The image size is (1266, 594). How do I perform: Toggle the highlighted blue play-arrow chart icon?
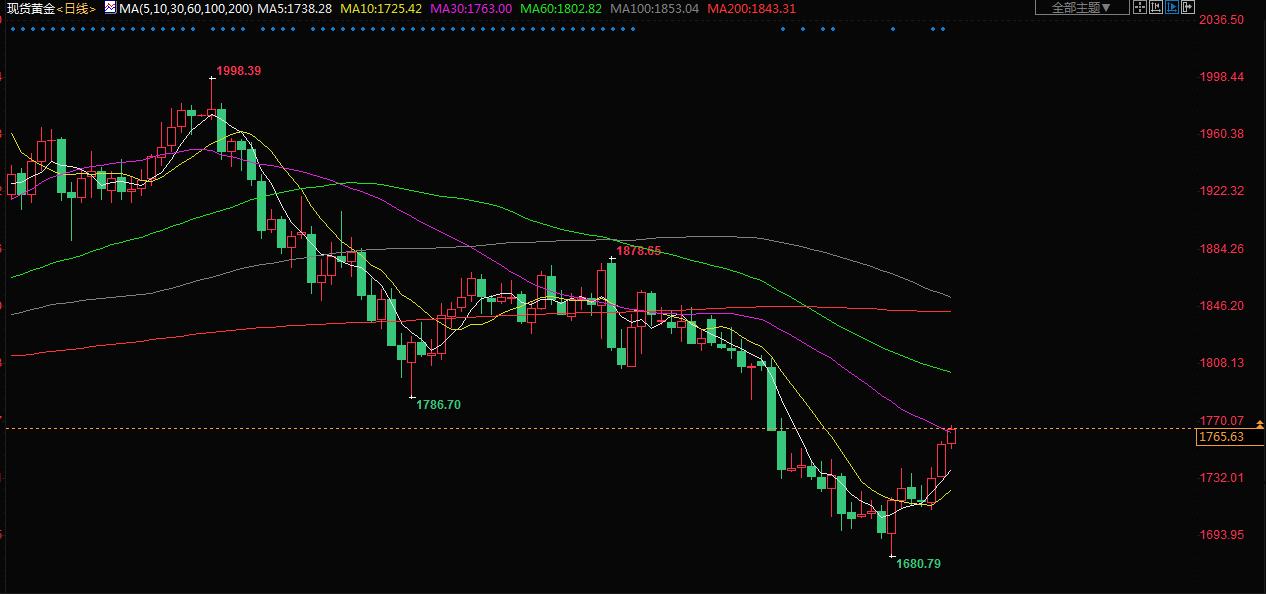(1172, 7)
